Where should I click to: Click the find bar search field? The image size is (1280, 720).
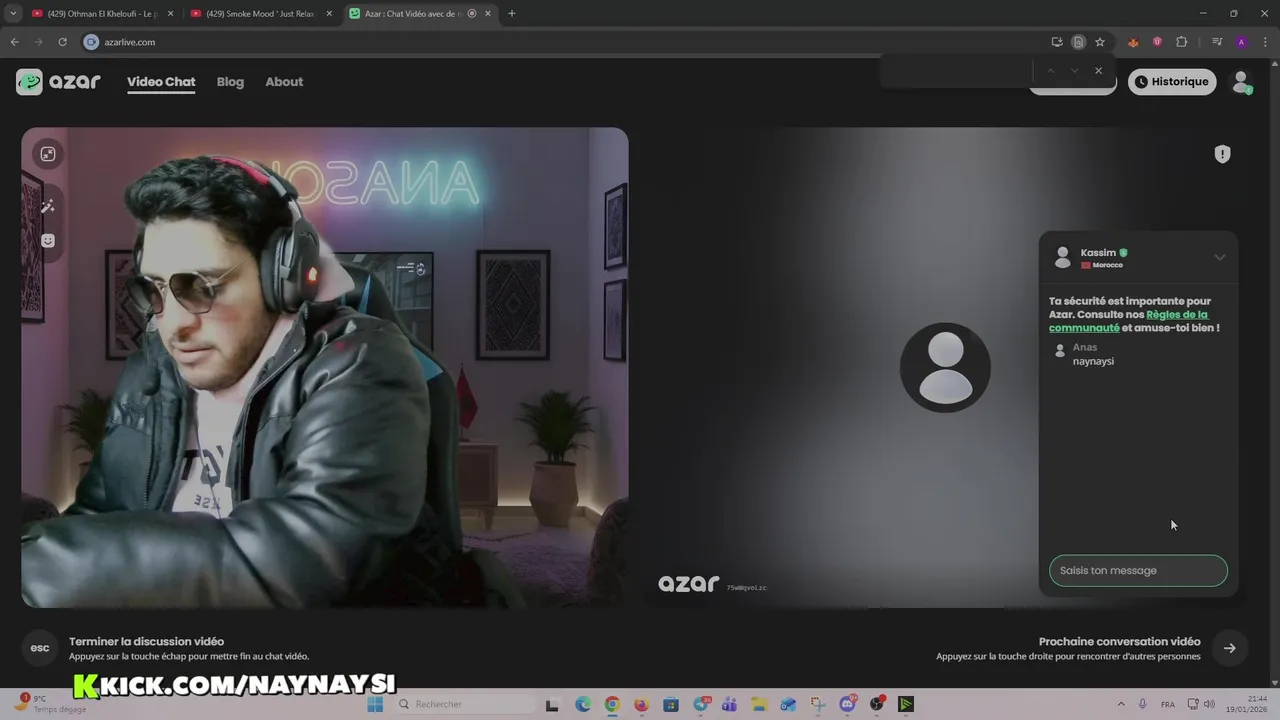coord(956,70)
